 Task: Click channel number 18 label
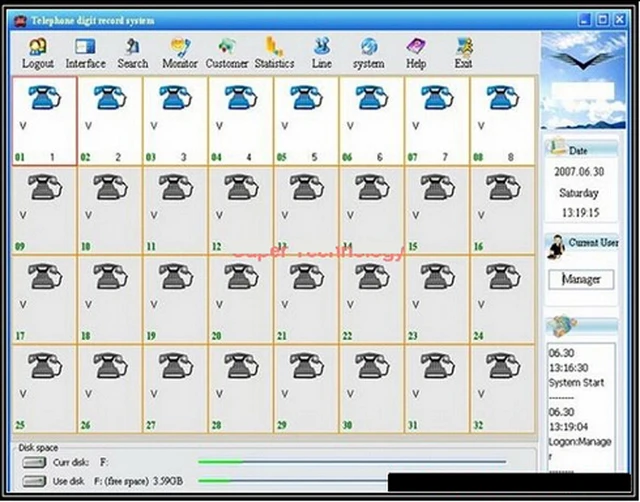pyautogui.click(x=85, y=336)
